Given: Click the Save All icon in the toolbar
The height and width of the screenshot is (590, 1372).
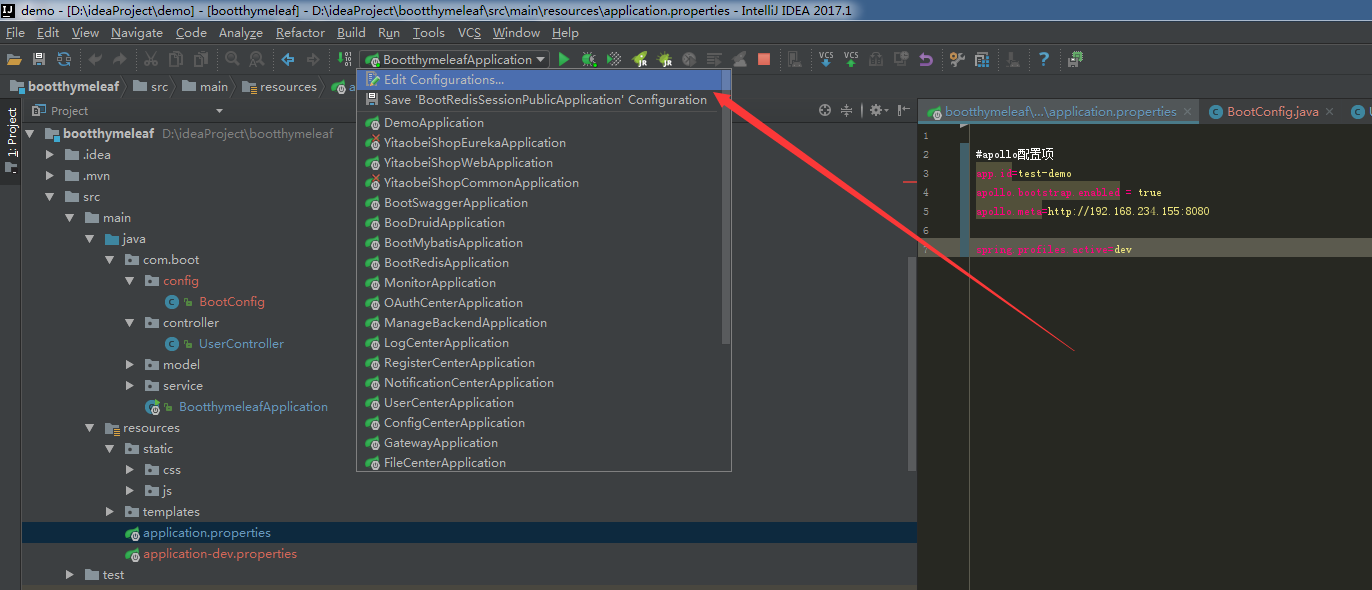Looking at the screenshot, I should (x=39, y=59).
